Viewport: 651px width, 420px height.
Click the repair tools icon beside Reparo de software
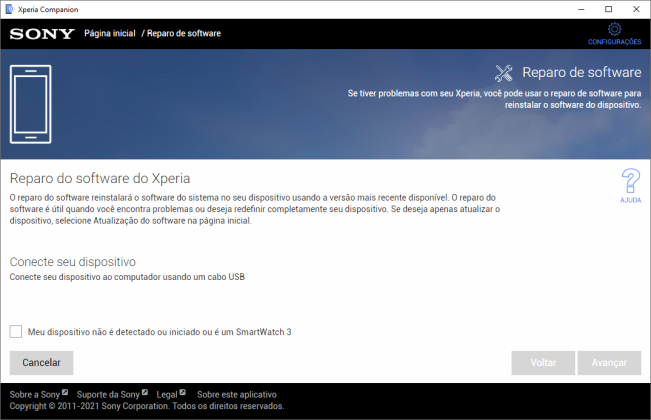[504, 73]
